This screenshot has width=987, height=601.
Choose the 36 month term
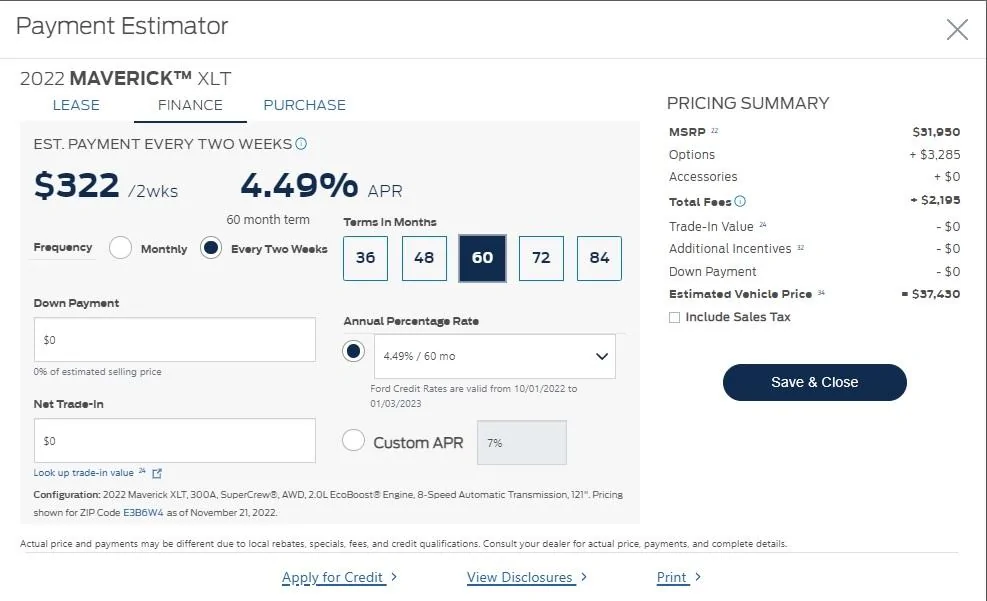click(365, 258)
